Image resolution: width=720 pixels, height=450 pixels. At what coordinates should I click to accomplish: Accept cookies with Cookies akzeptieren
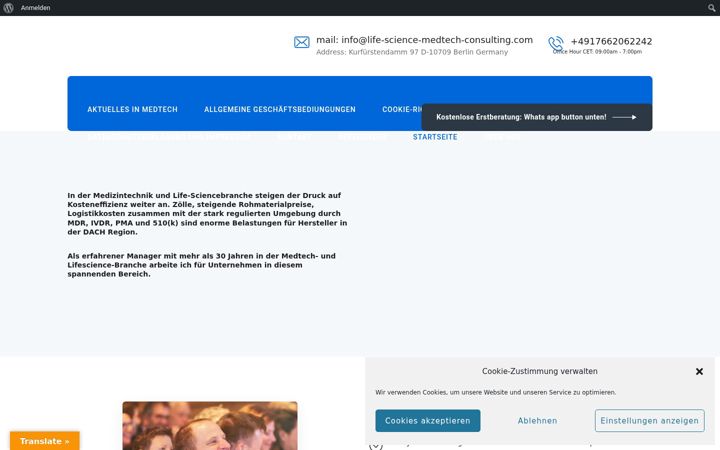[x=428, y=421]
